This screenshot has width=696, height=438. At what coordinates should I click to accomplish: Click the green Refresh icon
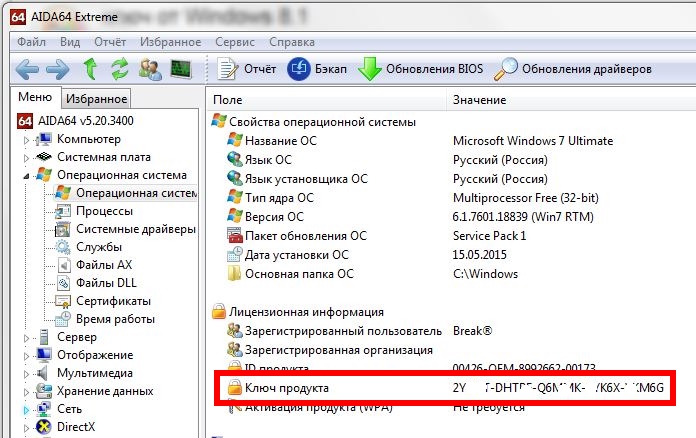click(120, 69)
